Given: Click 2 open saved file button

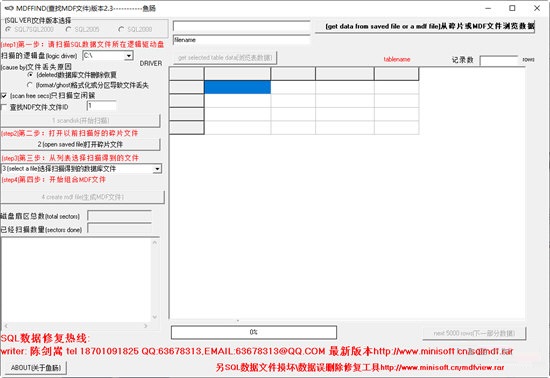Looking at the screenshot, I should tap(80, 144).
